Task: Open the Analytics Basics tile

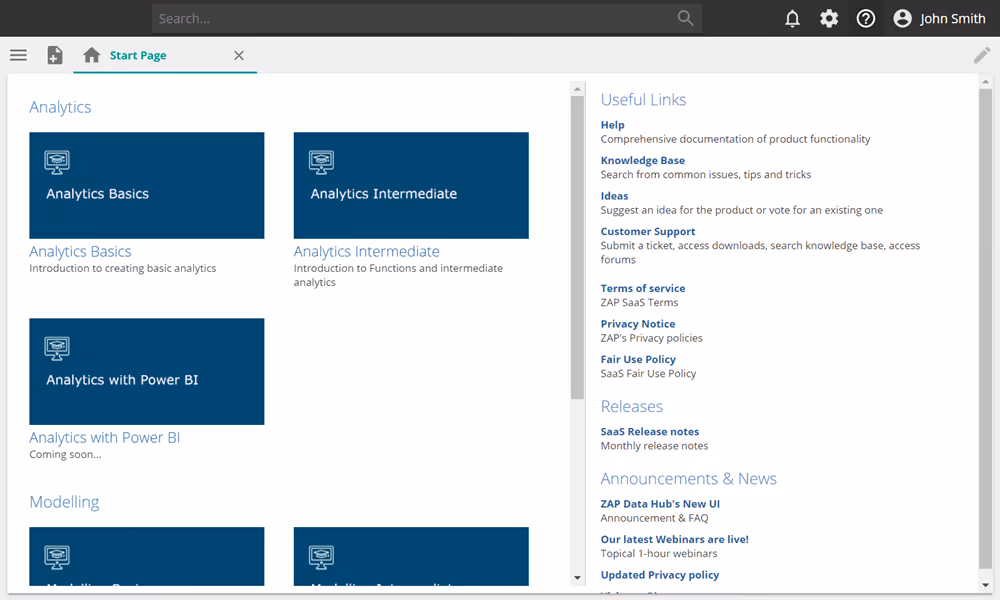Action: click(x=147, y=186)
